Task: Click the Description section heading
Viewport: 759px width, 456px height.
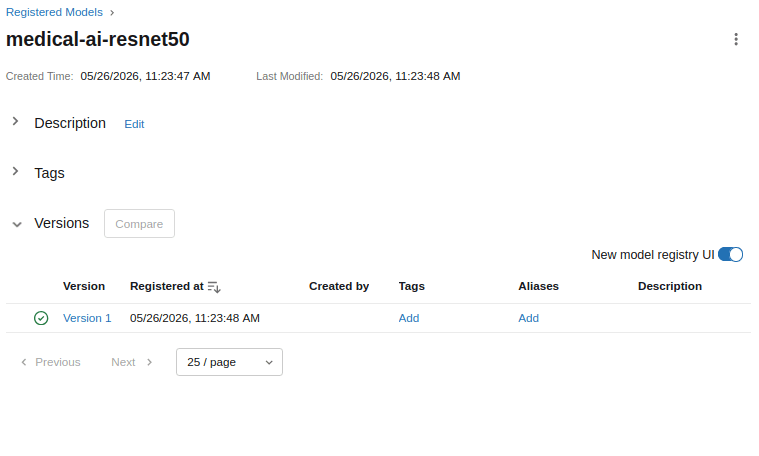Action: point(70,123)
